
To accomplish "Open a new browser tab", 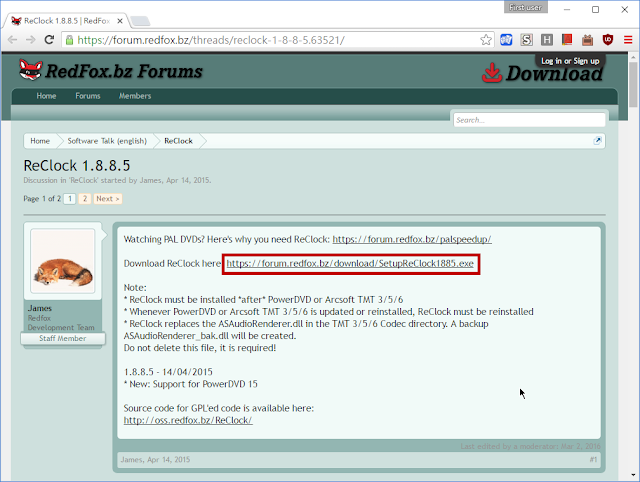I will click(x=140, y=21).
